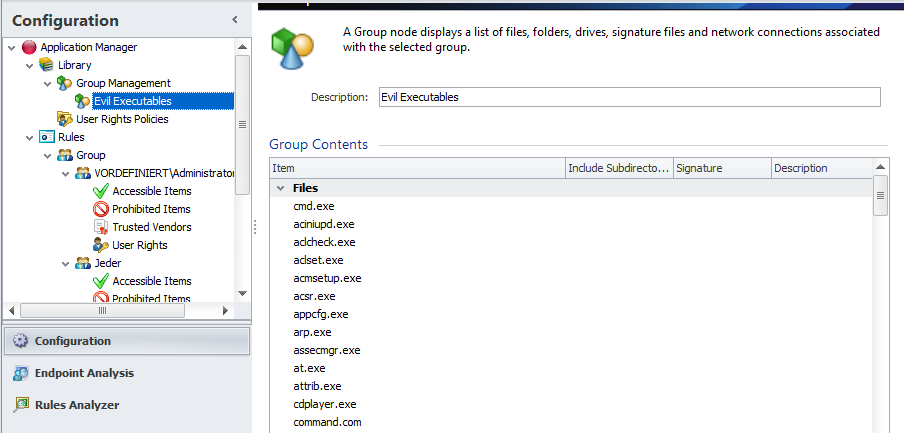Collapse the Library tree node

29,65
